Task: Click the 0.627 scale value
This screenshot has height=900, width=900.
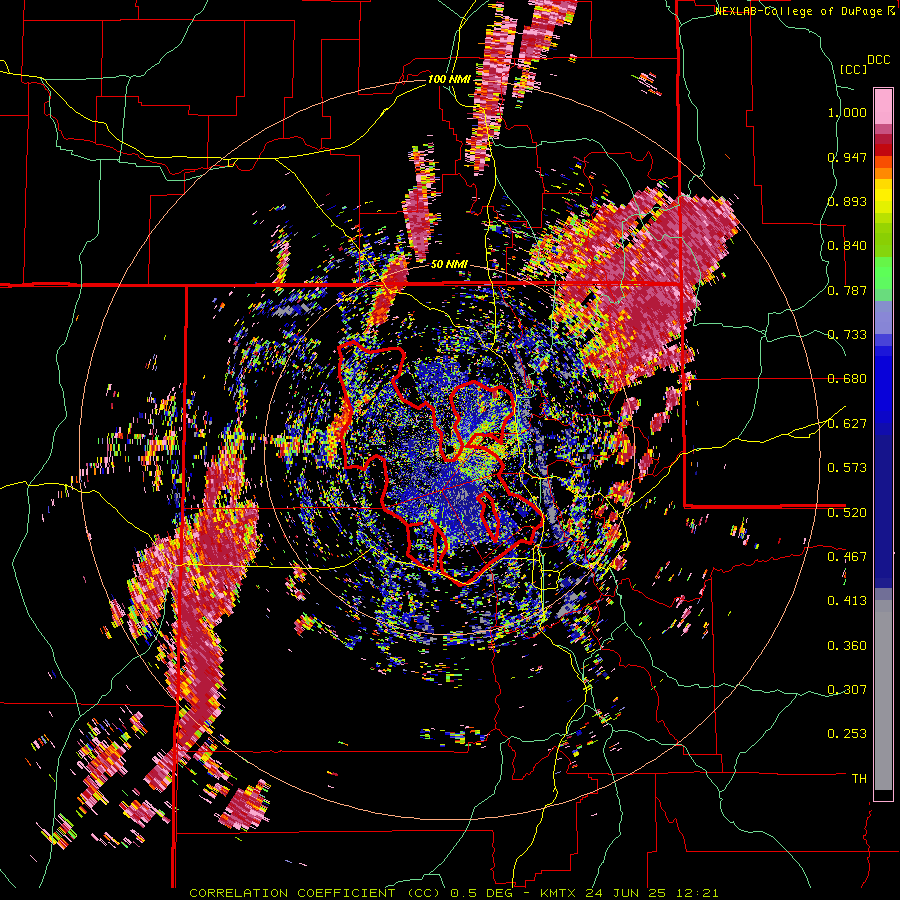Action: pos(847,424)
